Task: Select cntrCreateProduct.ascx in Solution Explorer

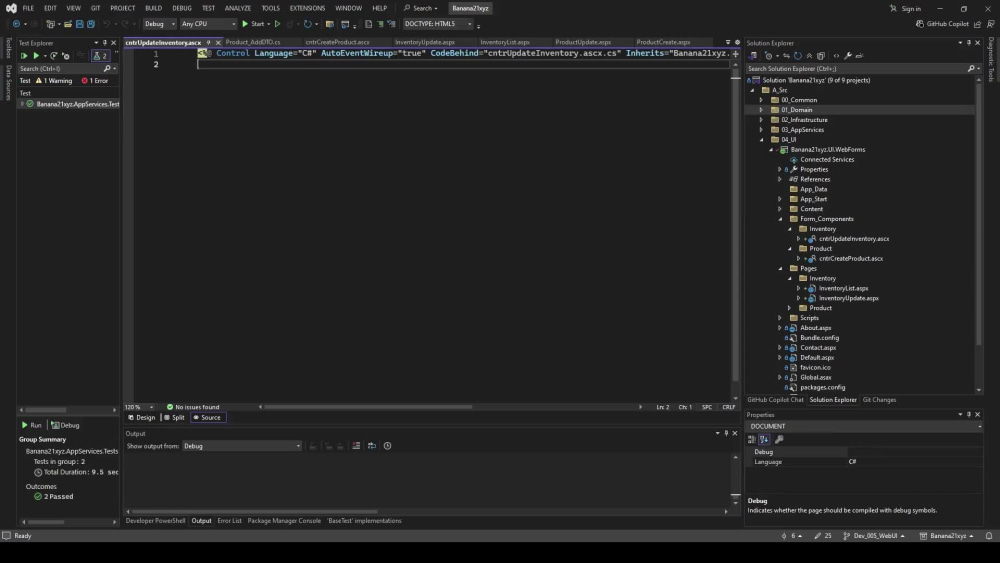Action: 851,258
